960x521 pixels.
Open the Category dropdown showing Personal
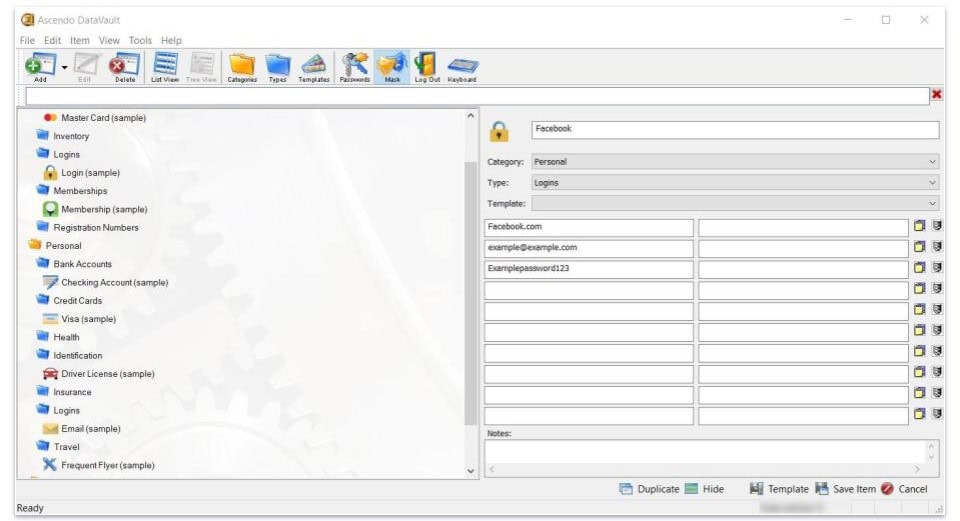[735, 162]
